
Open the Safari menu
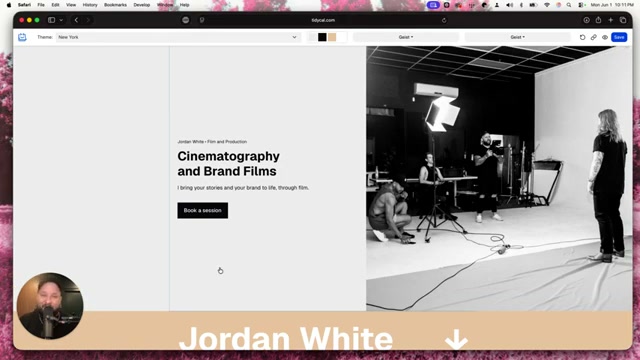24,5
